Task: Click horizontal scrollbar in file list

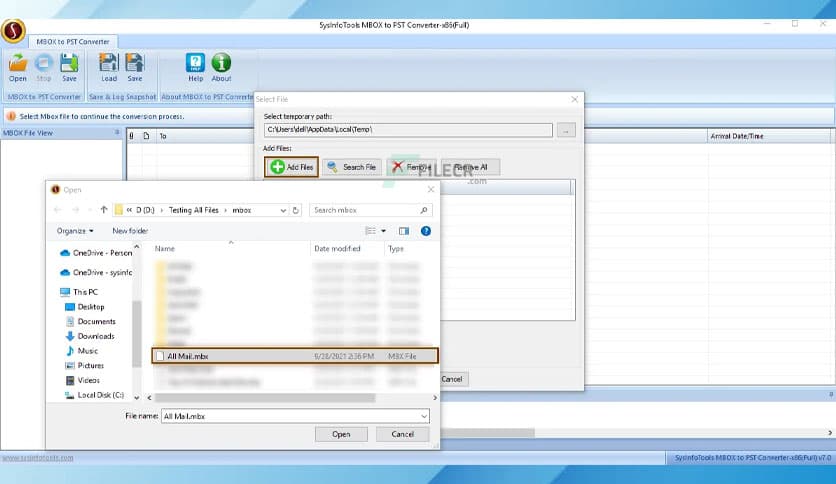Action: pyautogui.click(x=265, y=398)
